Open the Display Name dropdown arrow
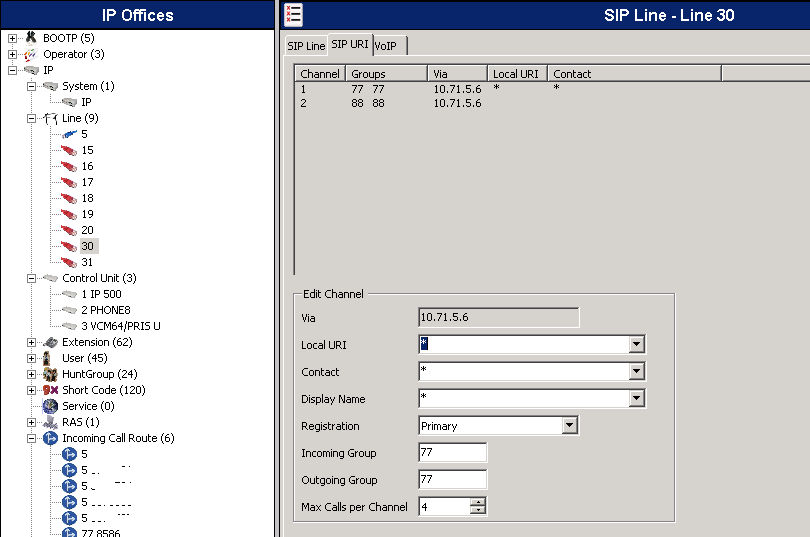 pos(636,398)
